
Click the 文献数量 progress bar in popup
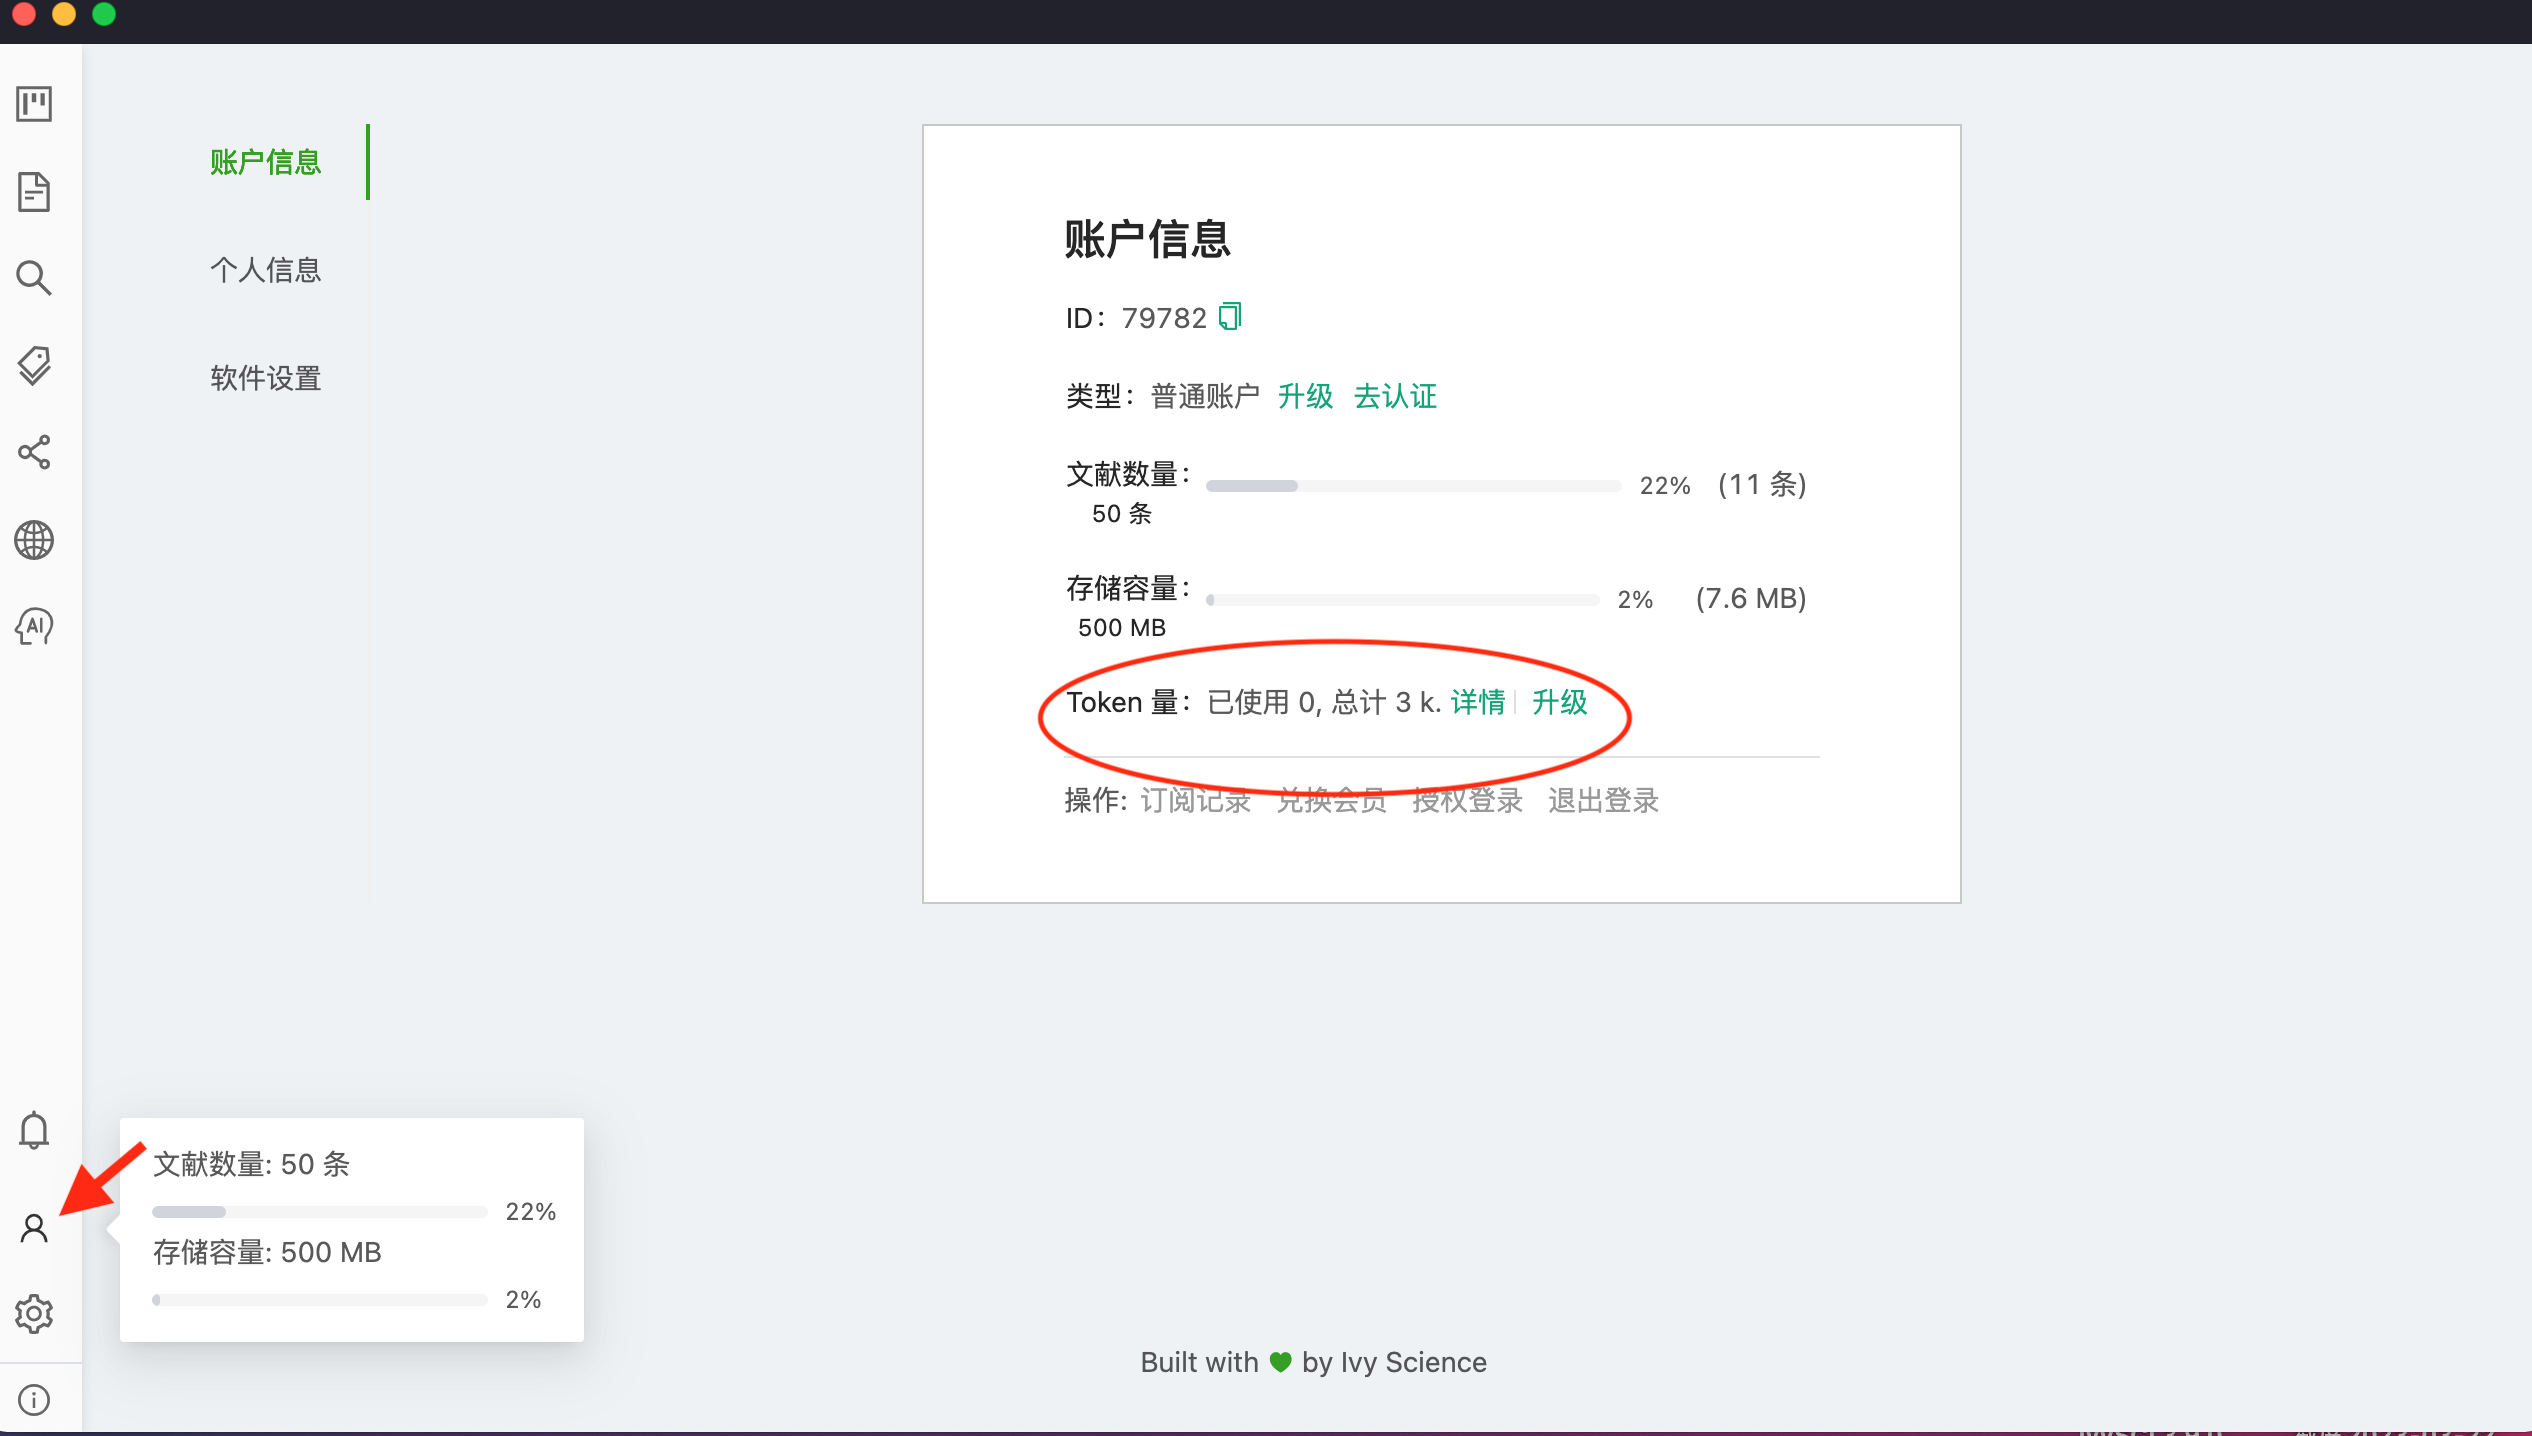coord(319,1212)
